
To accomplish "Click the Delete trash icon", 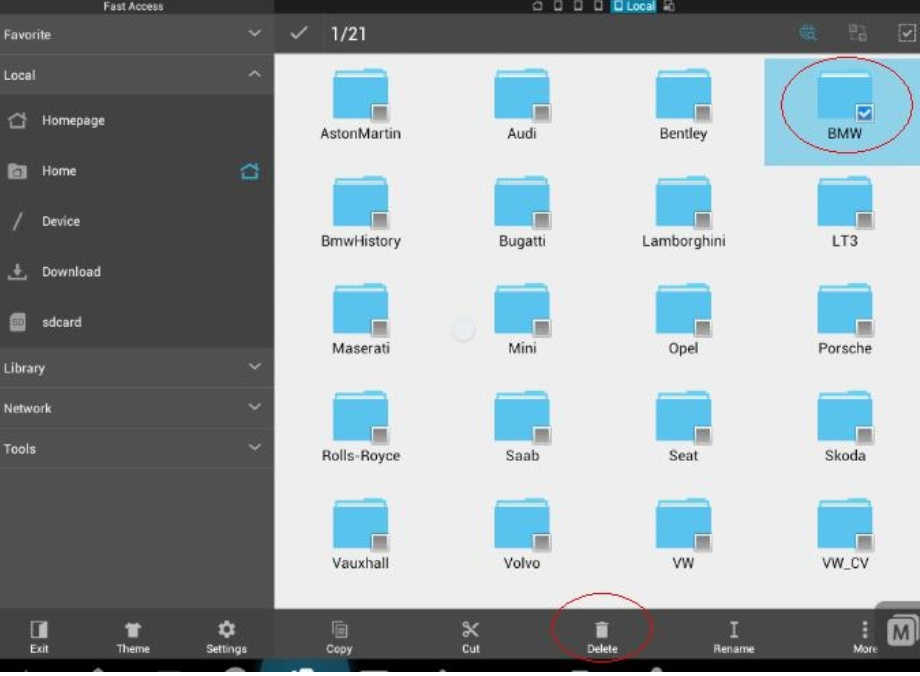I will tap(602, 630).
